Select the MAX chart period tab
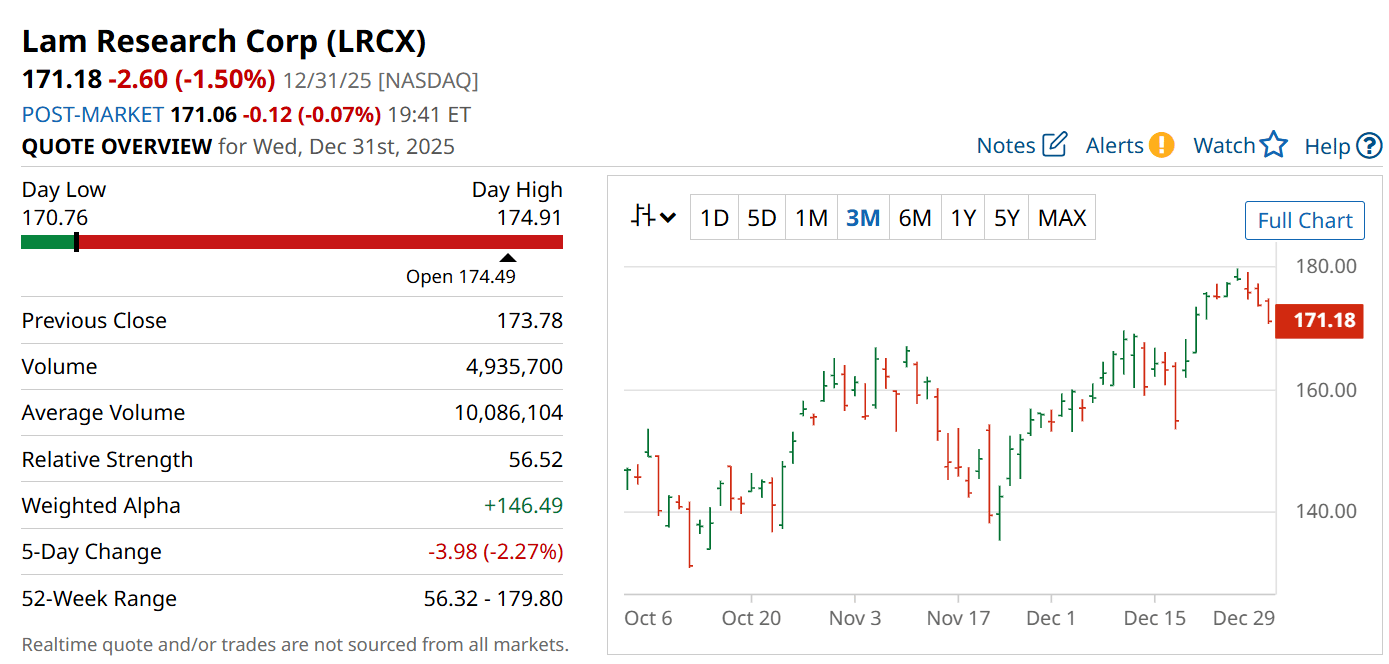This screenshot has width=1389, height=664. click(x=1062, y=217)
